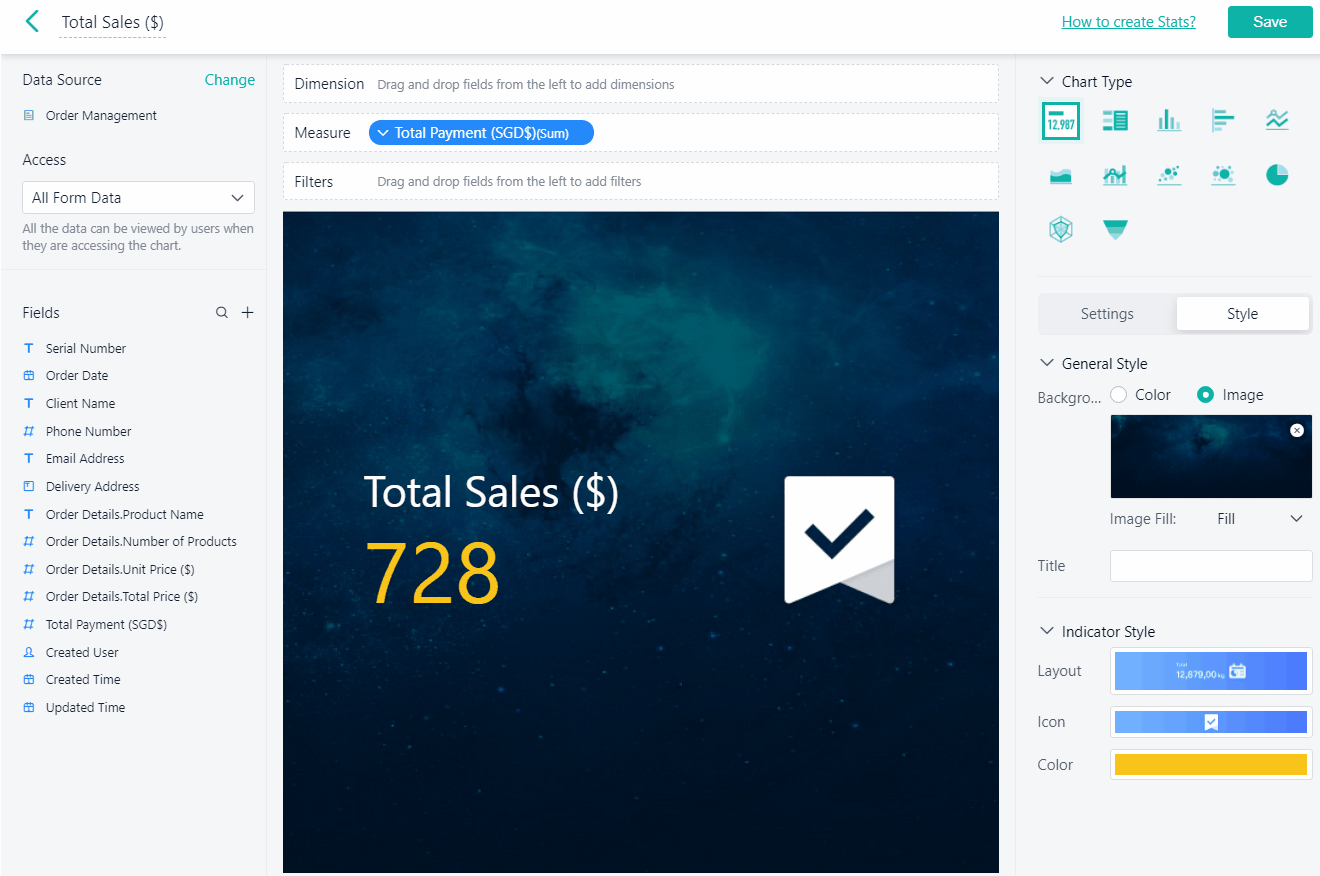The image size is (1320, 876).
Task: Select the radar chart type
Action: pyautogui.click(x=1061, y=230)
